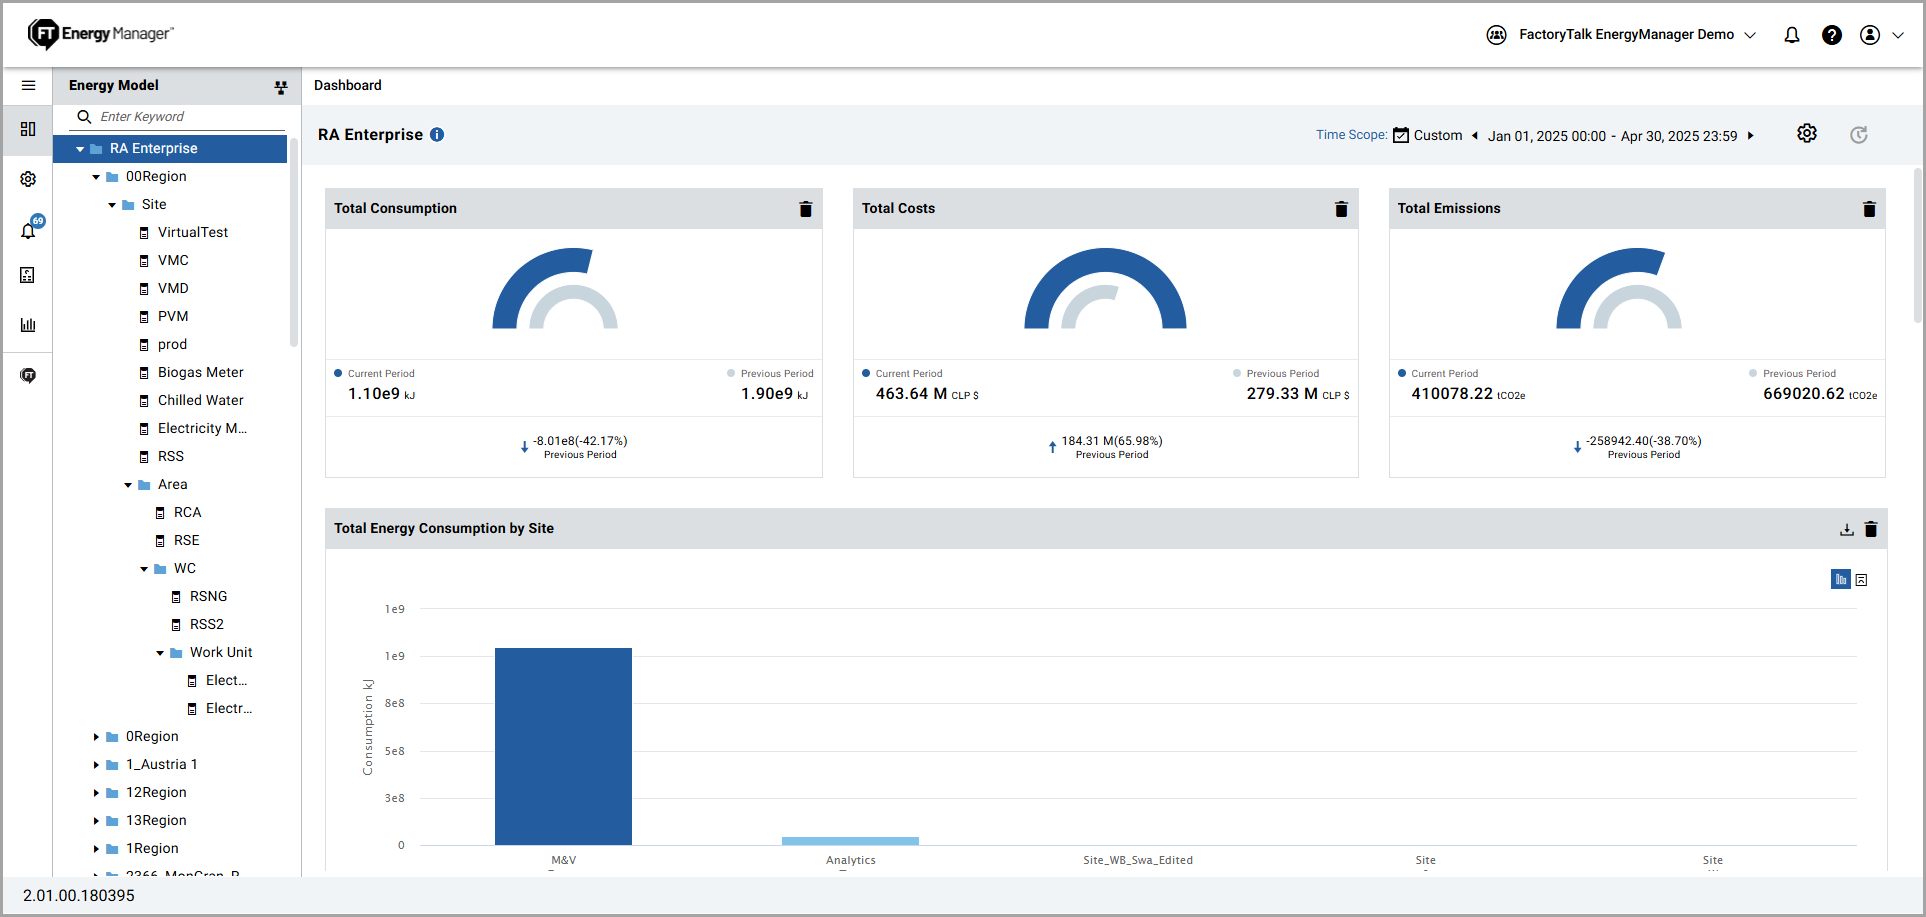Go to previous time scope period
The width and height of the screenshot is (1926, 917).
pyautogui.click(x=1475, y=136)
